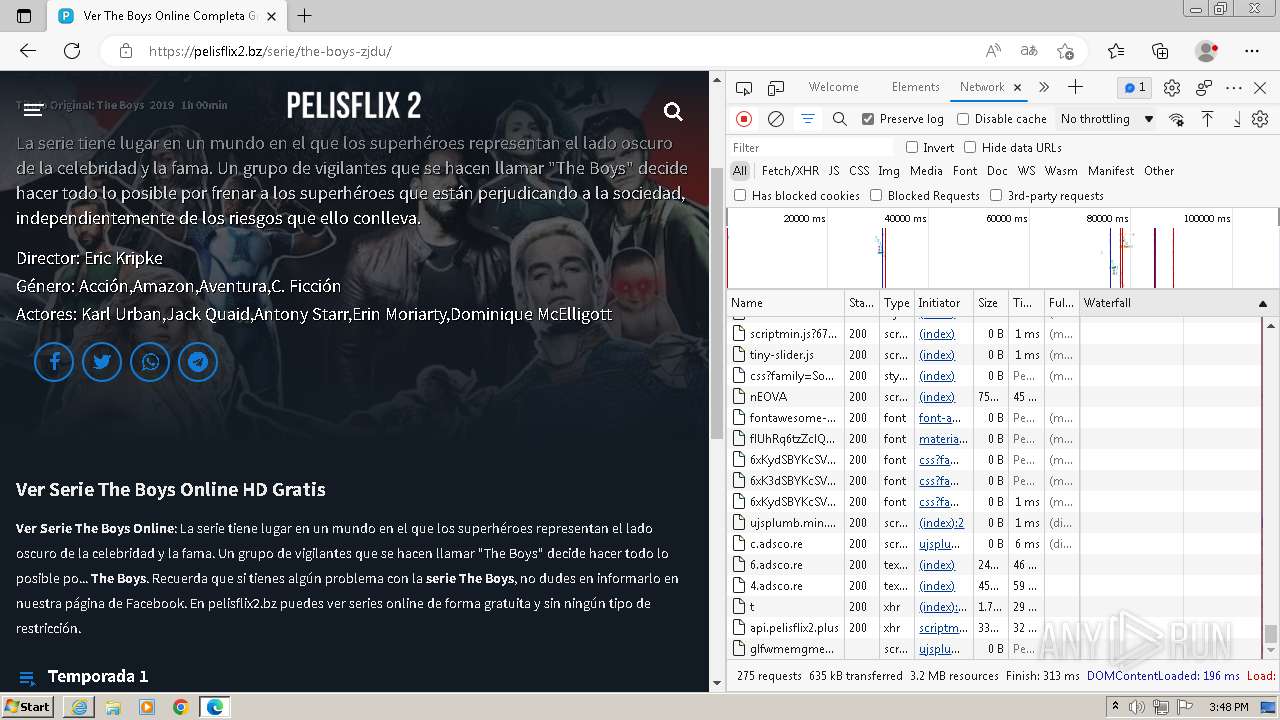View site information lock icon

click(x=125, y=51)
